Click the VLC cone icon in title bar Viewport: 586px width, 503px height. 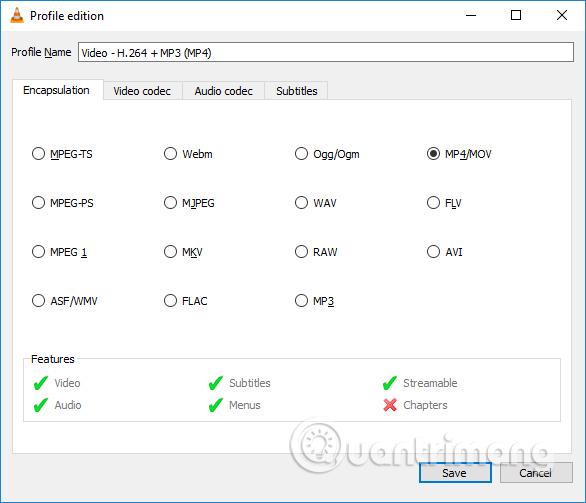point(17,16)
